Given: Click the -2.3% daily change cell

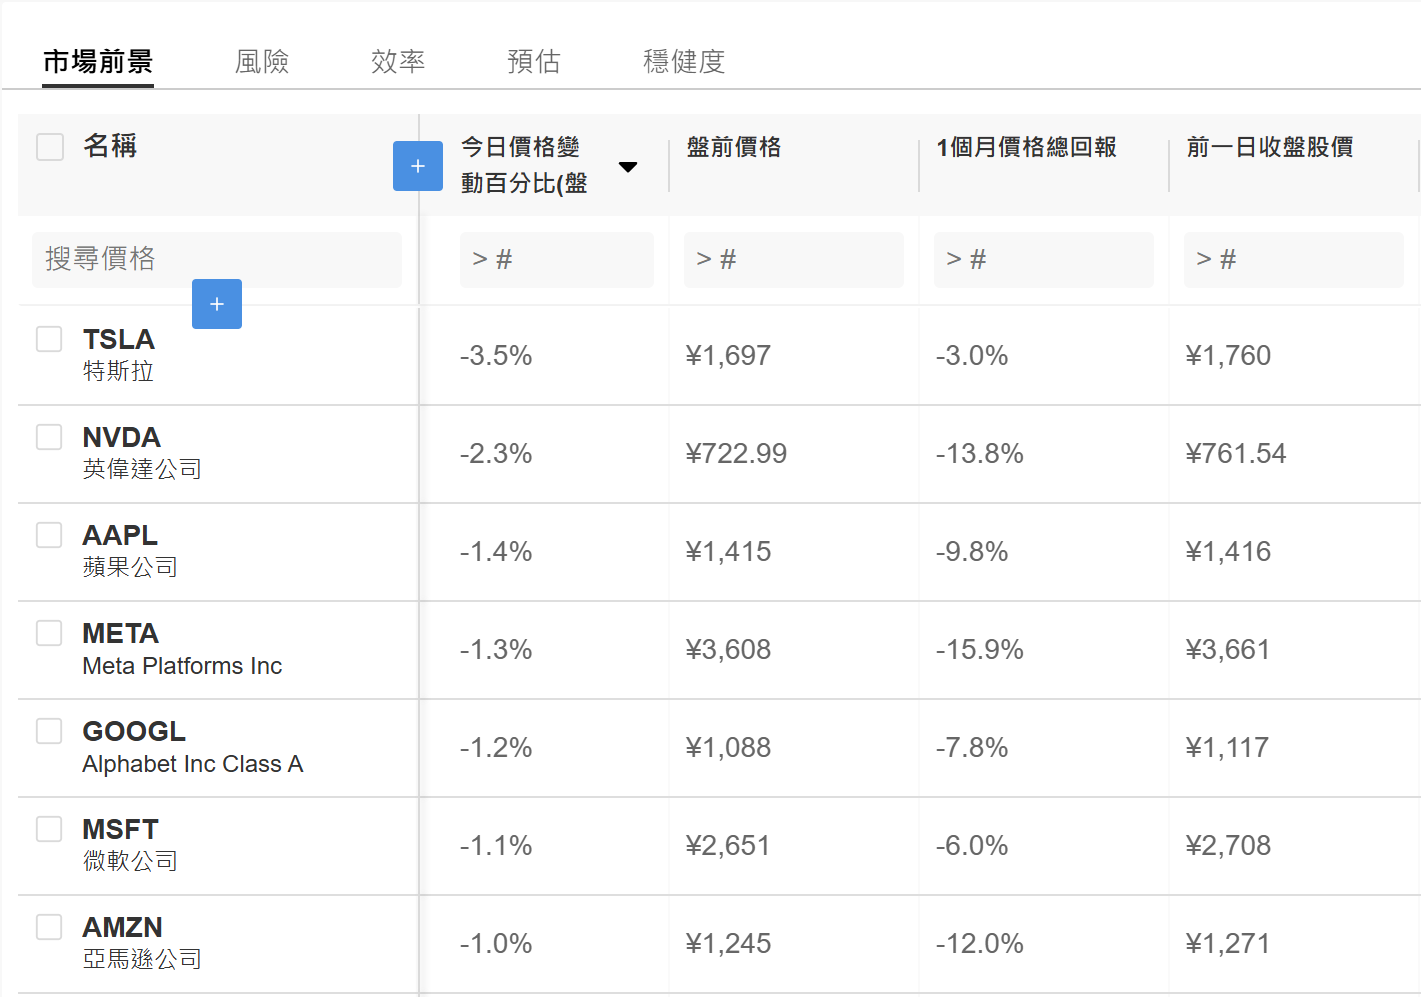Looking at the screenshot, I should pyautogui.click(x=496, y=453).
